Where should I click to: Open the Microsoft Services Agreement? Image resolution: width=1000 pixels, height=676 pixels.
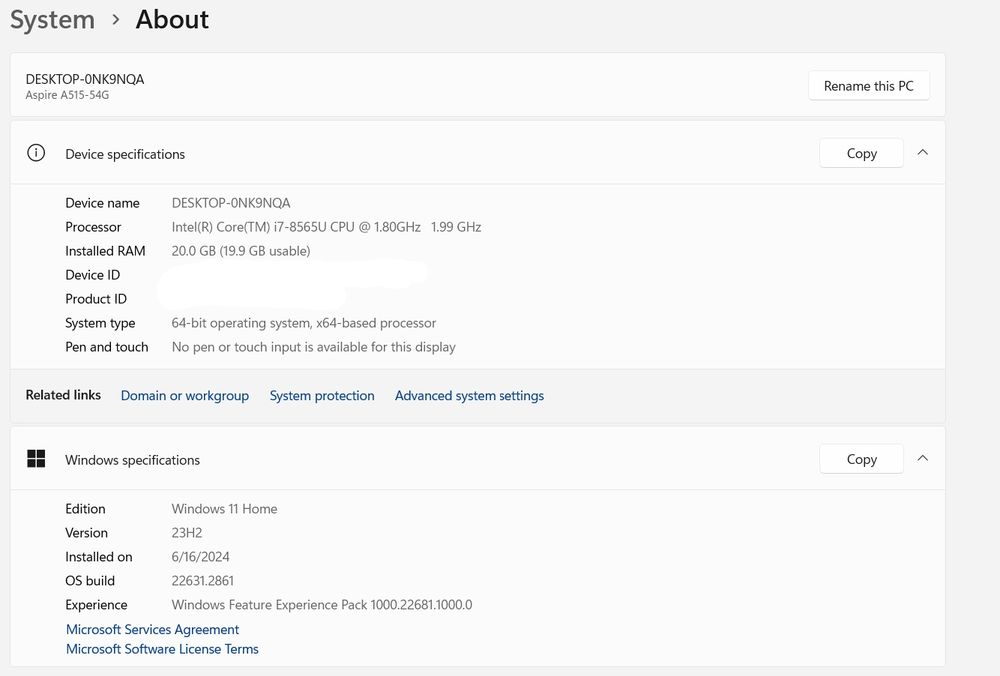(x=153, y=630)
